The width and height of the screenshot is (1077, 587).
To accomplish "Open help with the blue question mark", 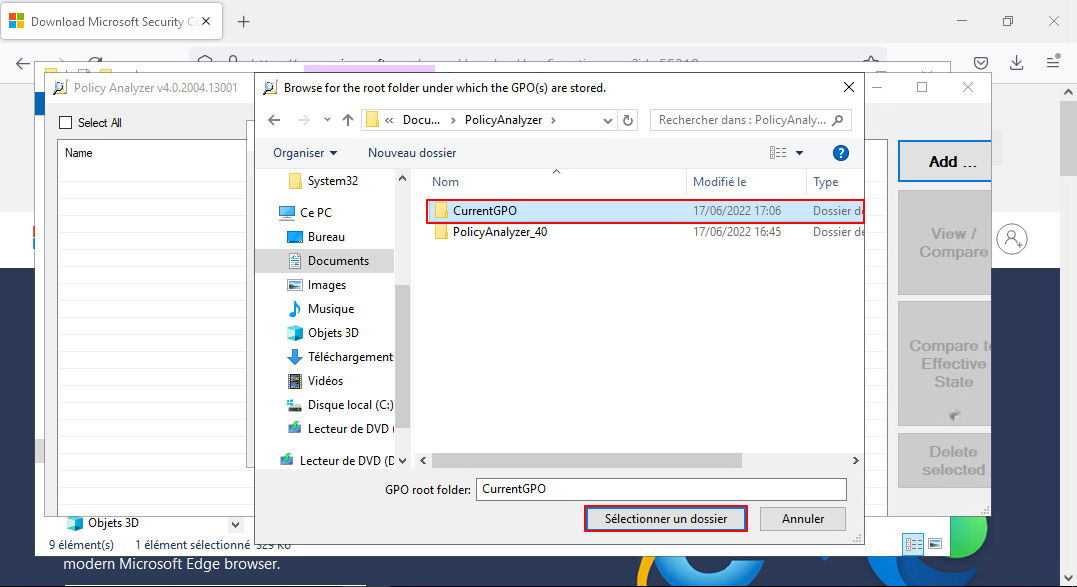I will tap(841, 153).
